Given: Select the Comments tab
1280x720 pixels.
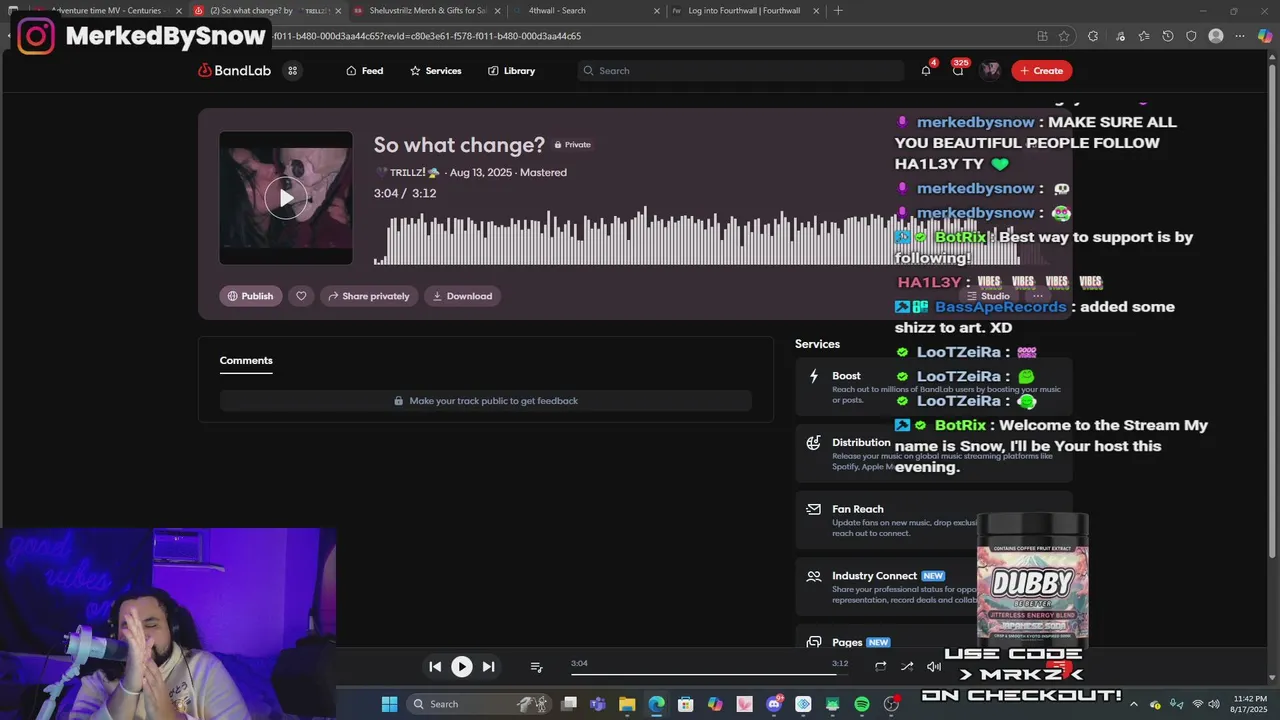Looking at the screenshot, I should pos(246,360).
